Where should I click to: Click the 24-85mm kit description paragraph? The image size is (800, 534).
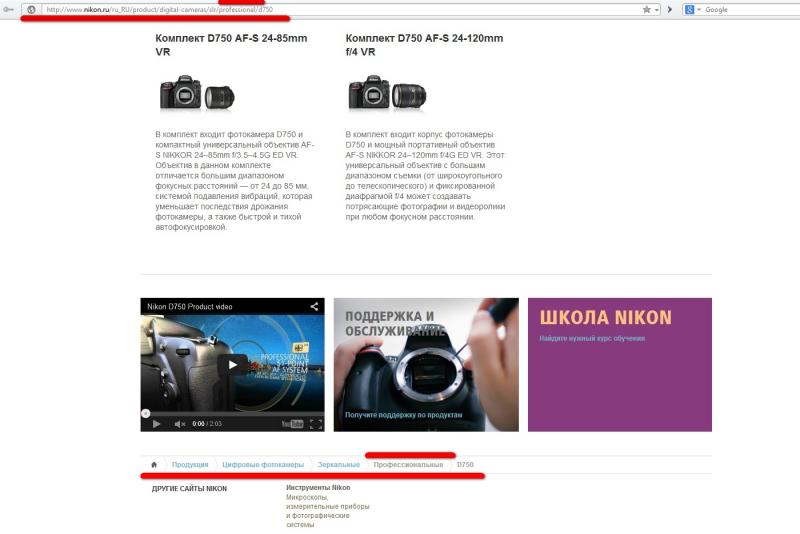tap(235, 181)
